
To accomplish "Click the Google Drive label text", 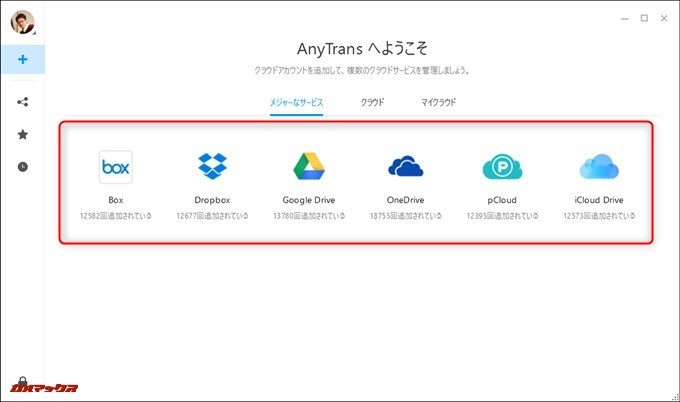I will point(309,200).
